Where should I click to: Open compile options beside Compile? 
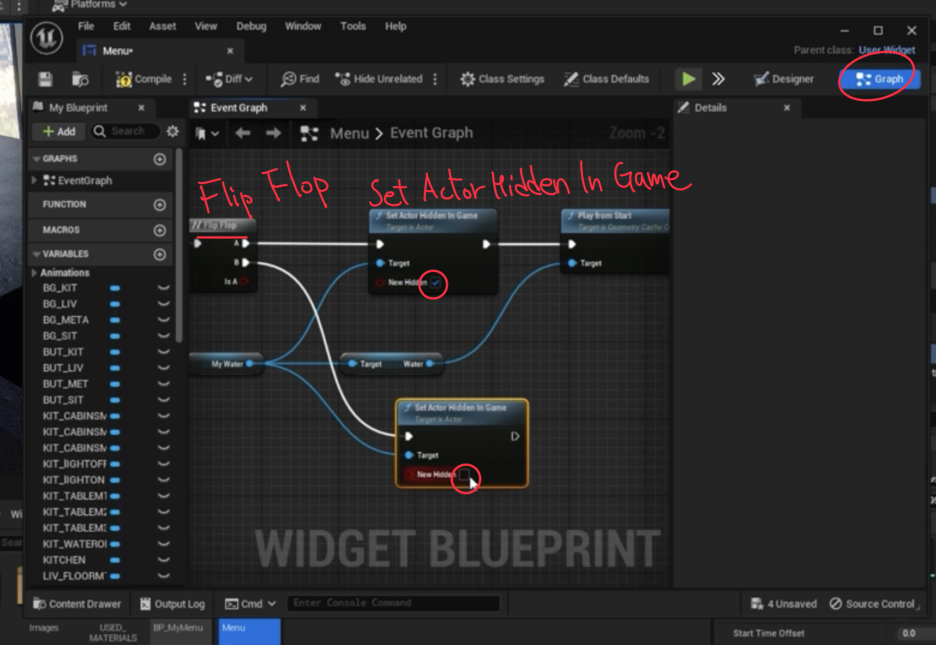[184, 79]
